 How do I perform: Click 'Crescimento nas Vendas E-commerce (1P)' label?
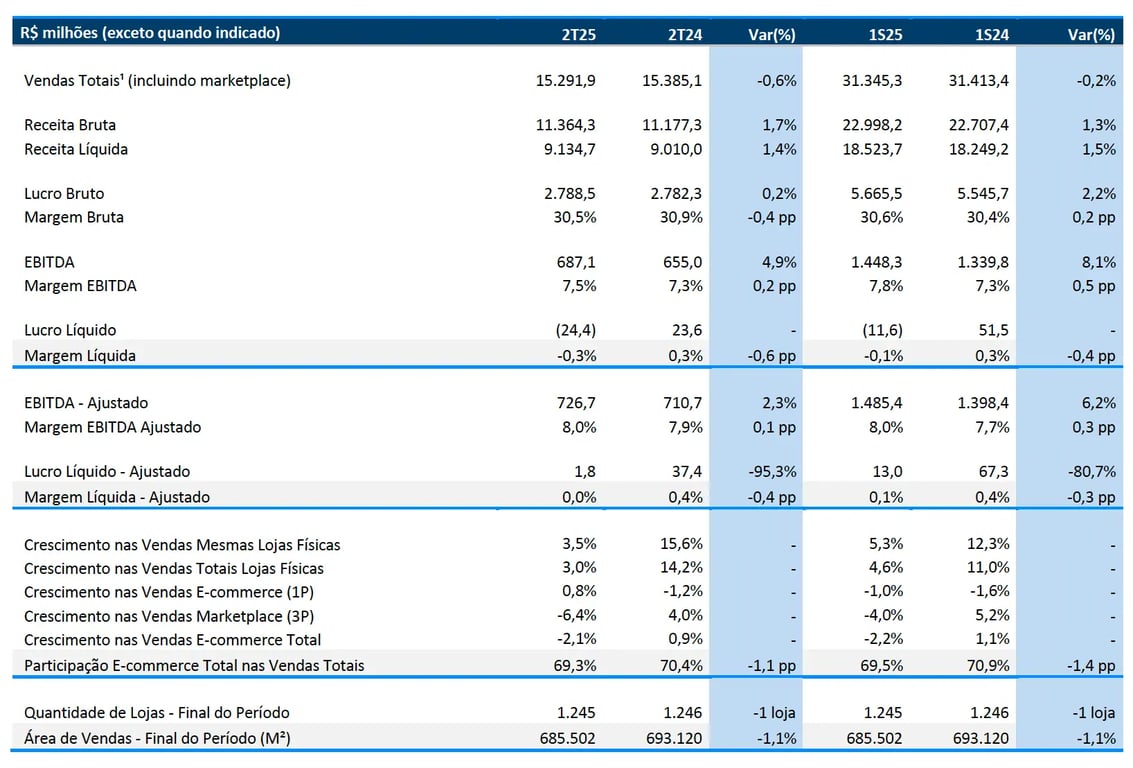[x=169, y=592]
